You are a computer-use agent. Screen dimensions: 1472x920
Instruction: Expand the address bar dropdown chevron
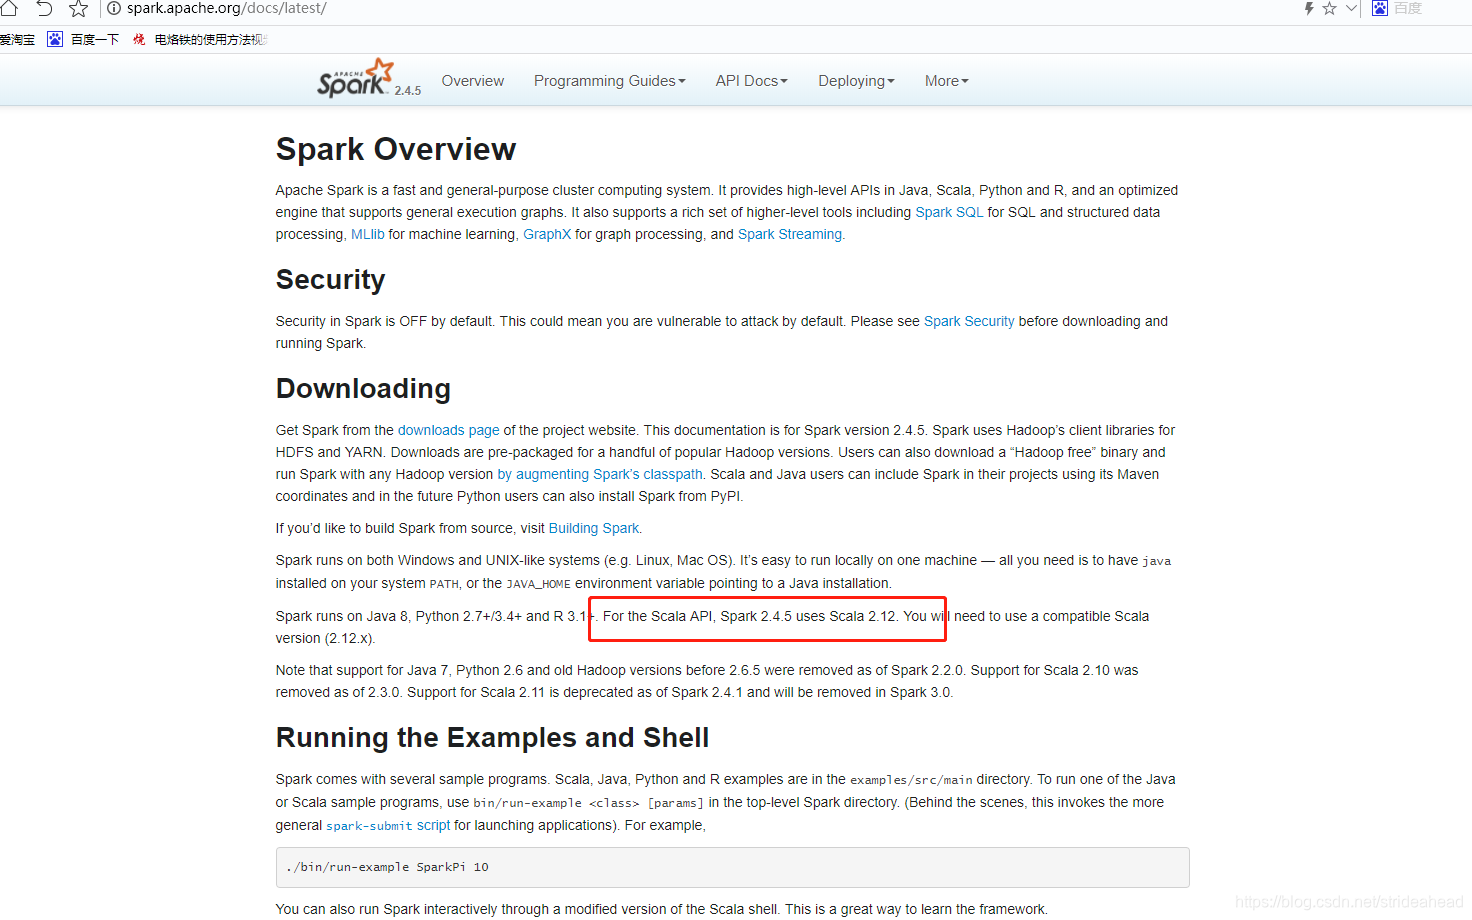tap(1351, 8)
